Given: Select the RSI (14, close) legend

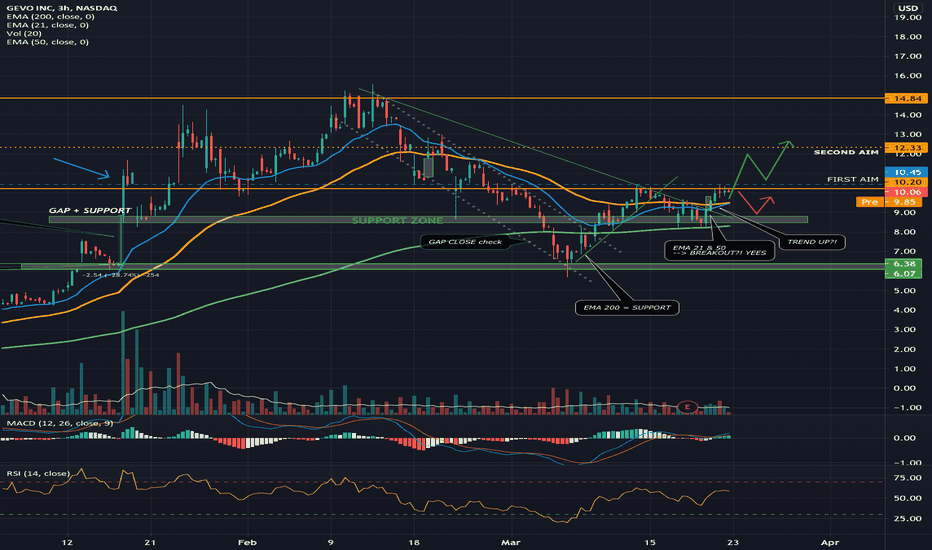Looking at the screenshot, I should click(x=38, y=473).
